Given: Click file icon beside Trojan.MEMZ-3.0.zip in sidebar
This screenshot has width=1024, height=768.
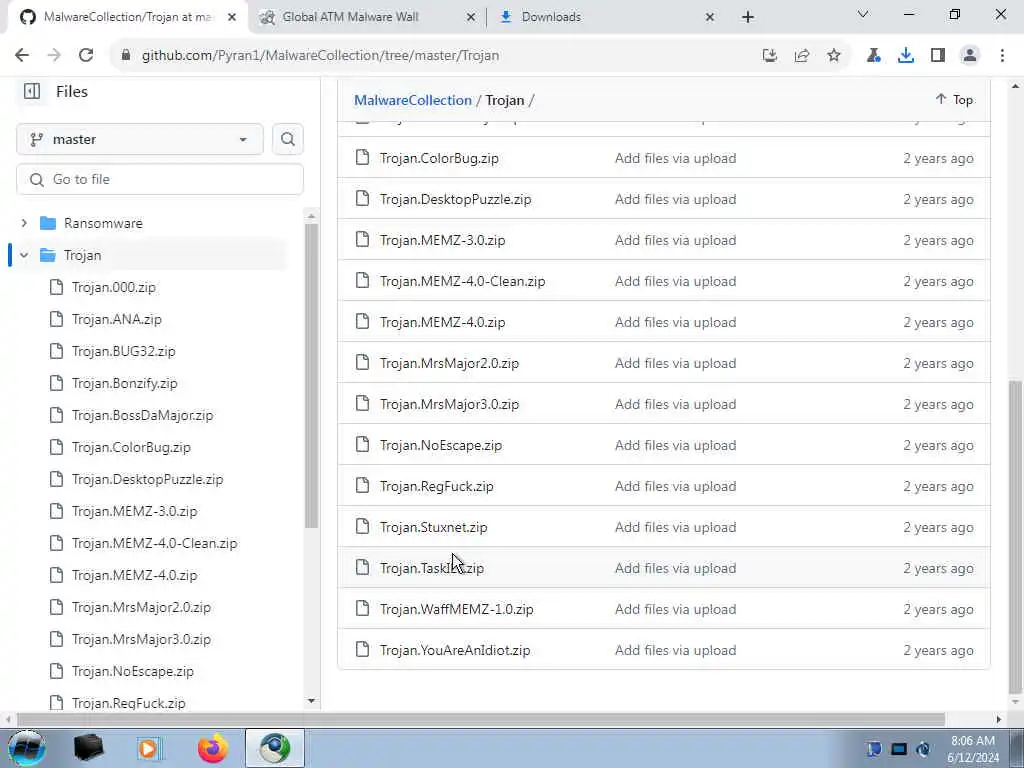Looking at the screenshot, I should coord(57,511).
